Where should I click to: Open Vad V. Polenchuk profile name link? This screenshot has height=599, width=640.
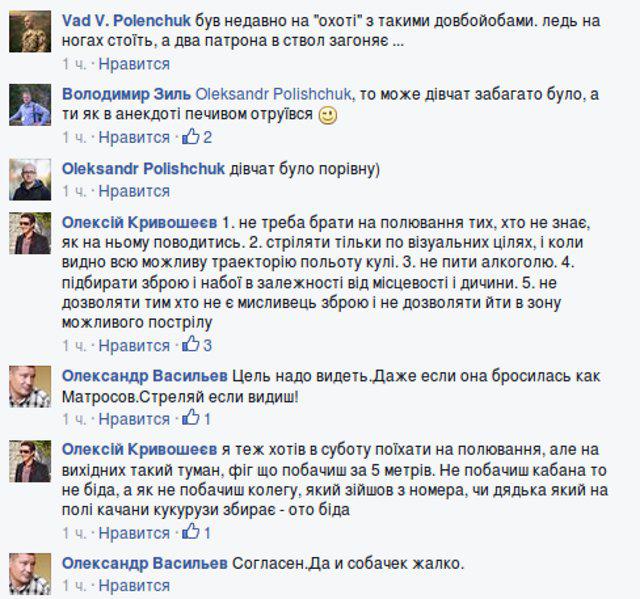pos(126,21)
